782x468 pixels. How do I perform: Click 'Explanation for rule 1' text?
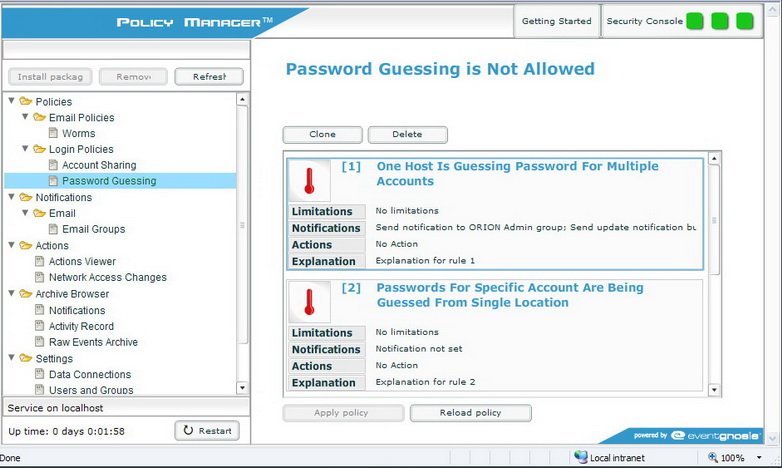pos(425,260)
